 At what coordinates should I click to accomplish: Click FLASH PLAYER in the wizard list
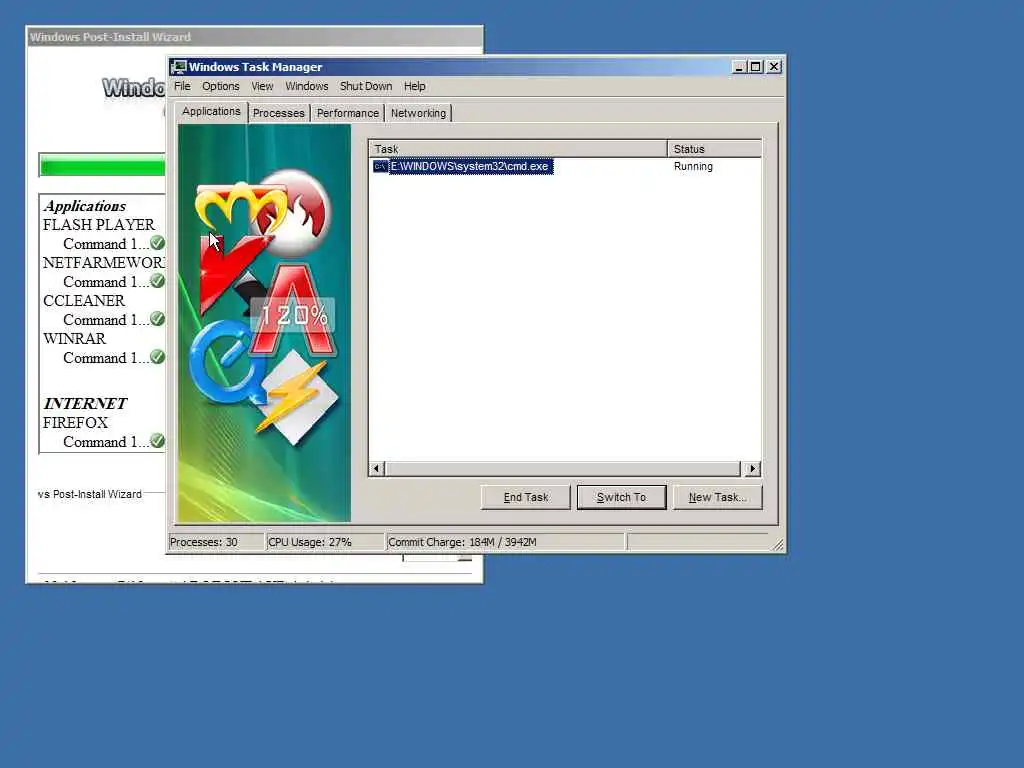[99, 225]
